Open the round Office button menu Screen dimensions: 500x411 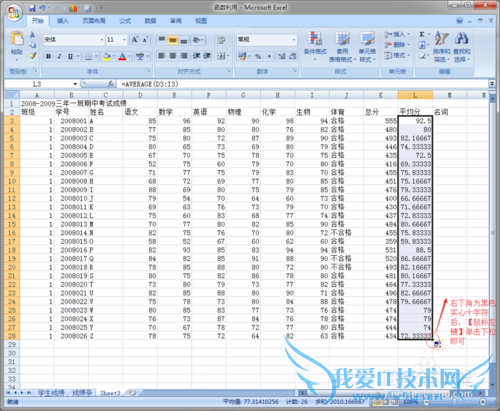[x=14, y=13]
